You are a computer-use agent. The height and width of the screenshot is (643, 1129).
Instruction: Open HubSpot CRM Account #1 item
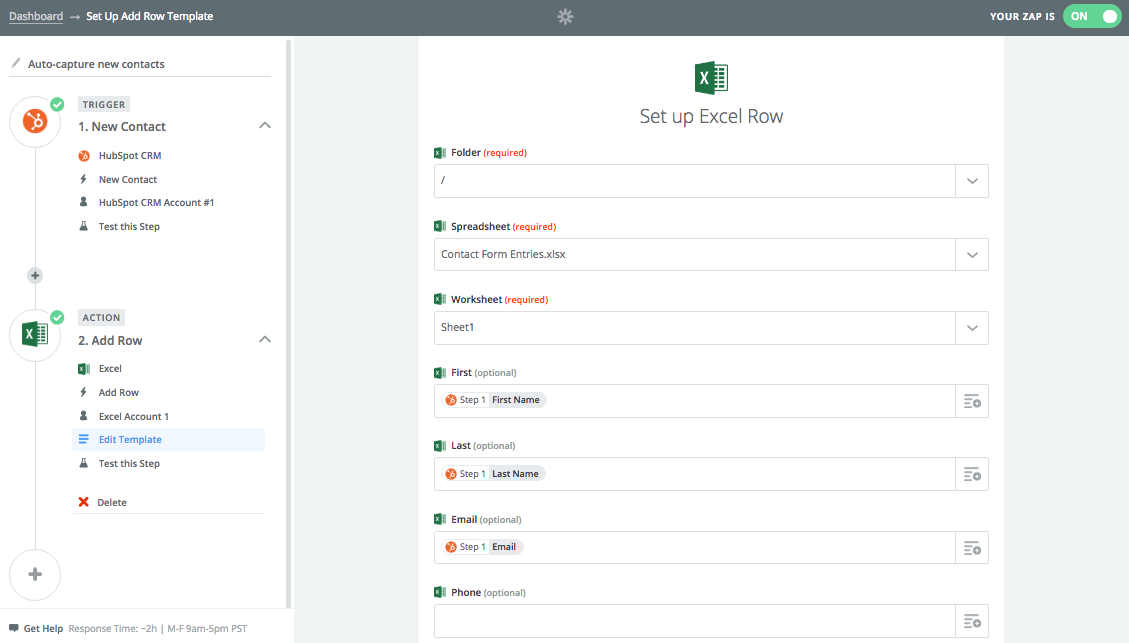pos(156,202)
